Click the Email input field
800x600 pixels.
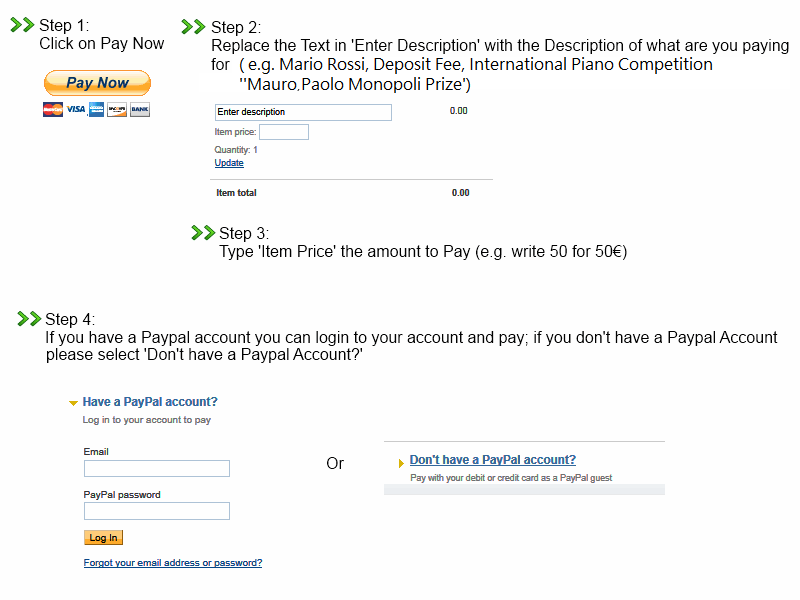pos(157,468)
